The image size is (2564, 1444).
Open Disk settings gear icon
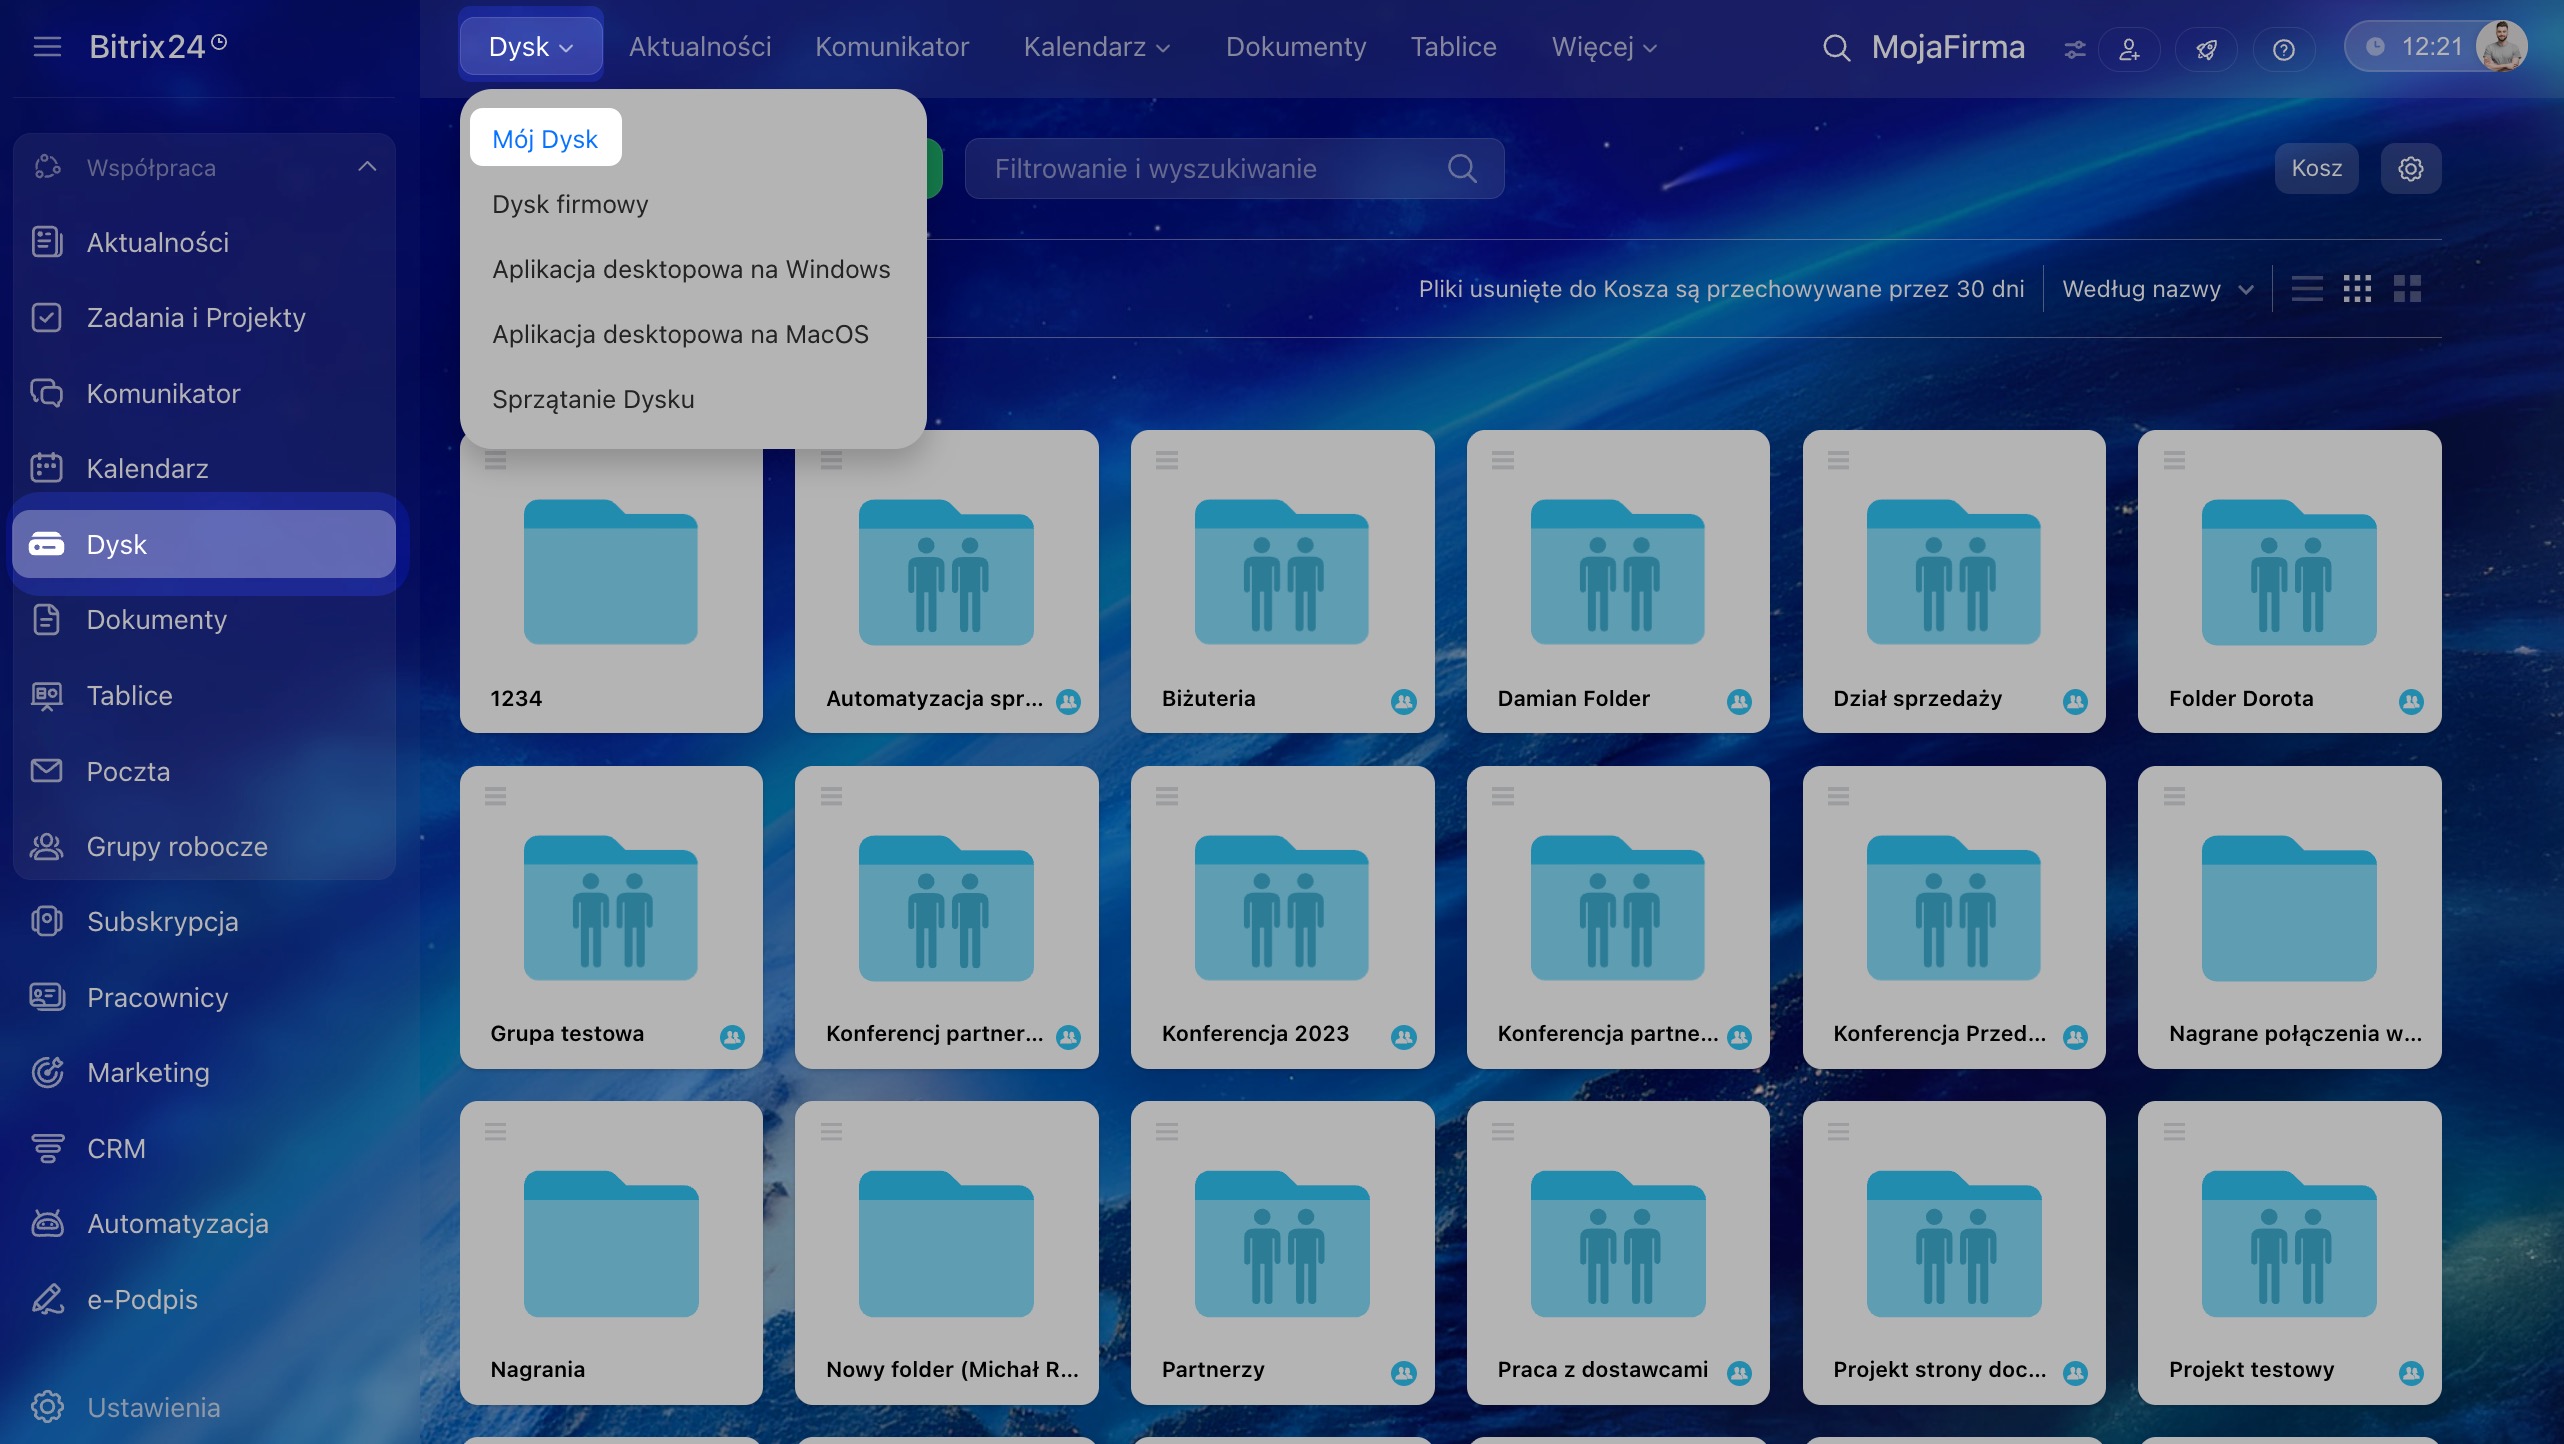2410,168
